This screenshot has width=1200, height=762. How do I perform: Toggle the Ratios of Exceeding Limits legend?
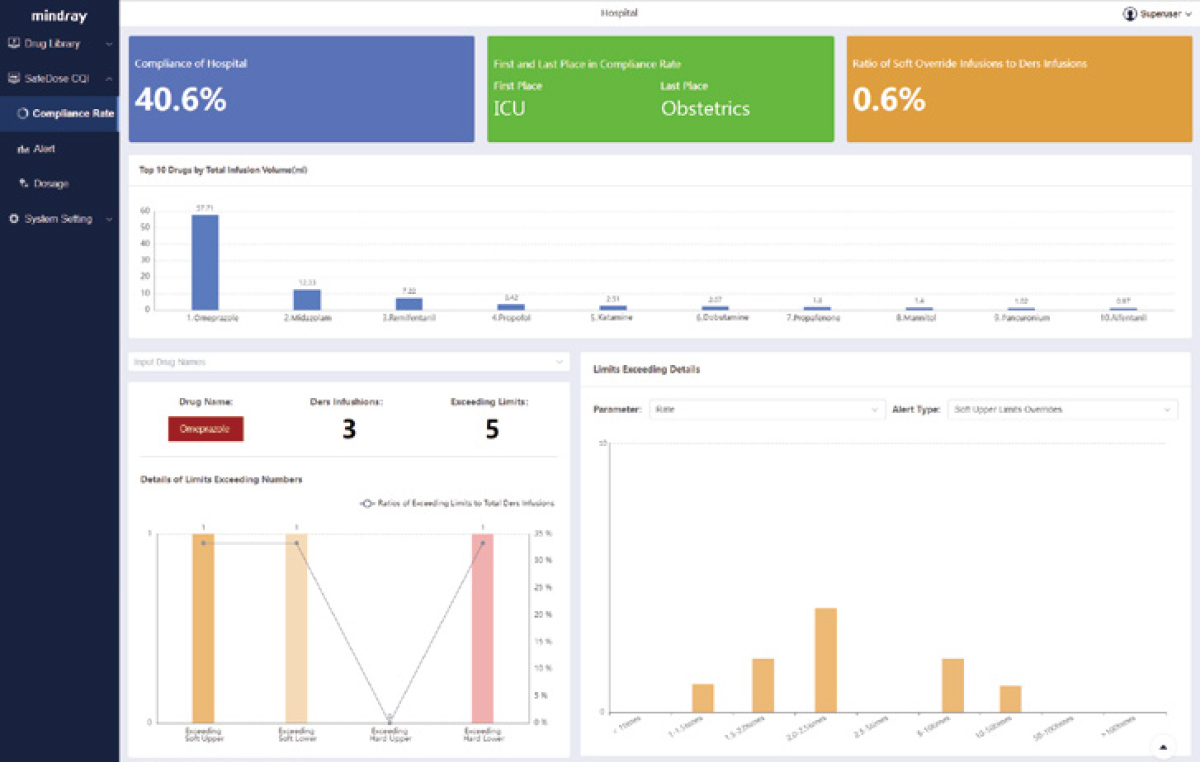(457, 504)
